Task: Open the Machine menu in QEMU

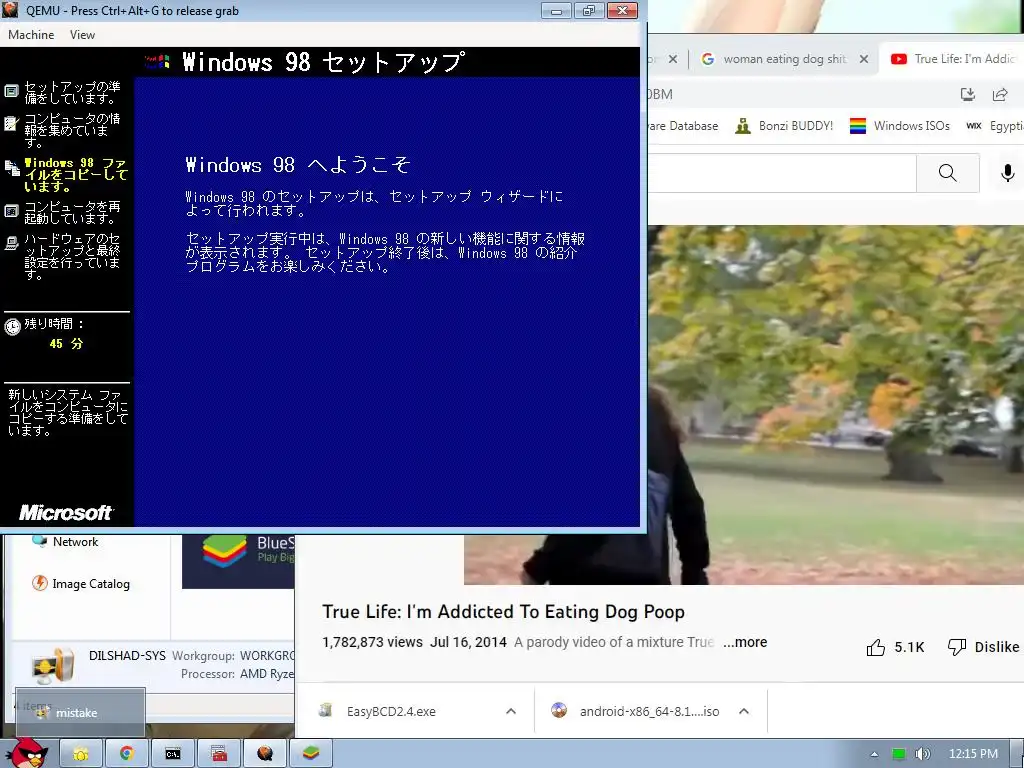Action: coord(31,35)
